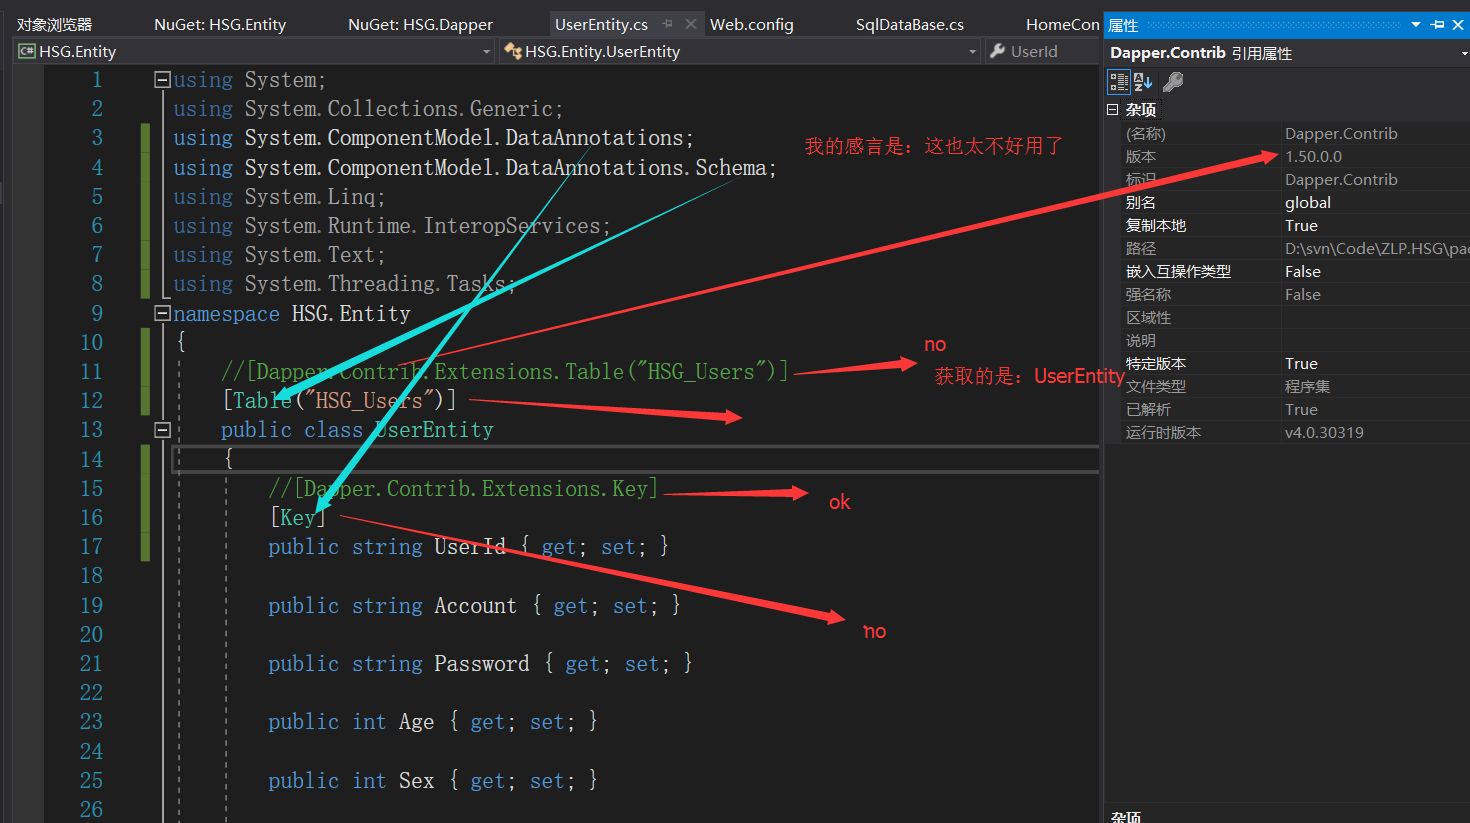Click the Property Pages wrench icon
This screenshot has height=823, width=1470.
pyautogui.click(x=1173, y=82)
